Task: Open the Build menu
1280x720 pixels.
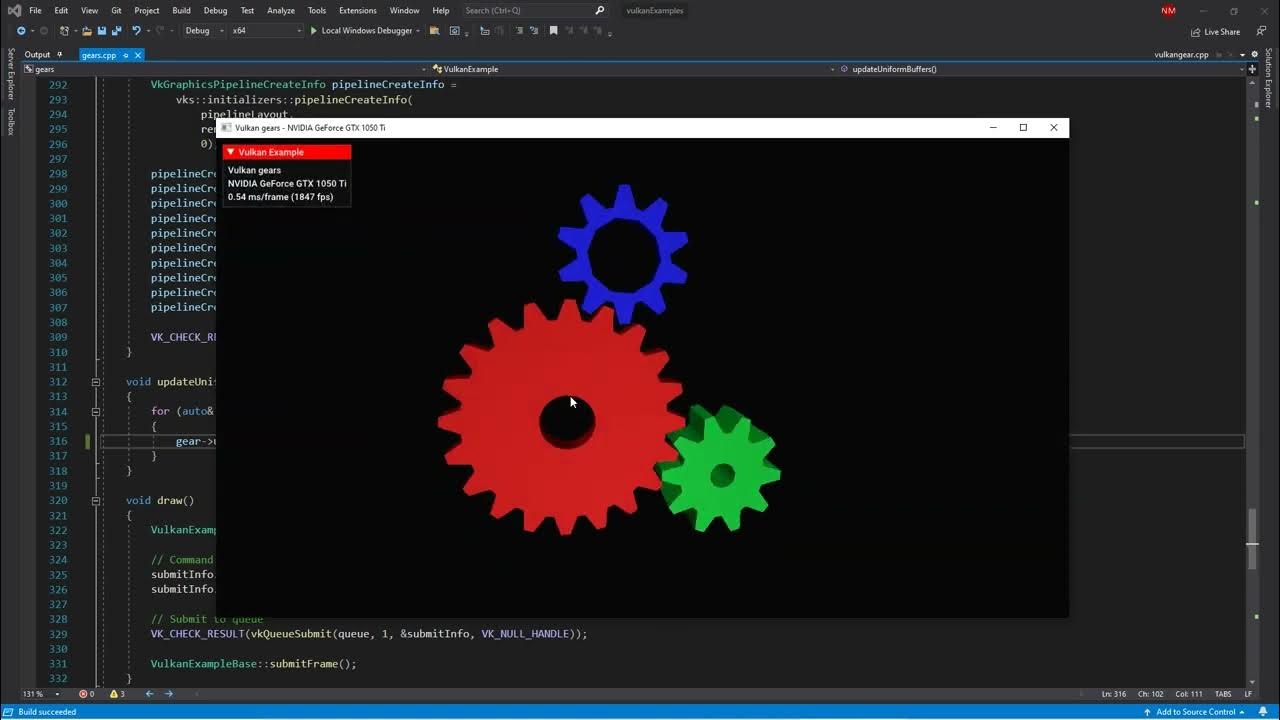Action: (181, 10)
